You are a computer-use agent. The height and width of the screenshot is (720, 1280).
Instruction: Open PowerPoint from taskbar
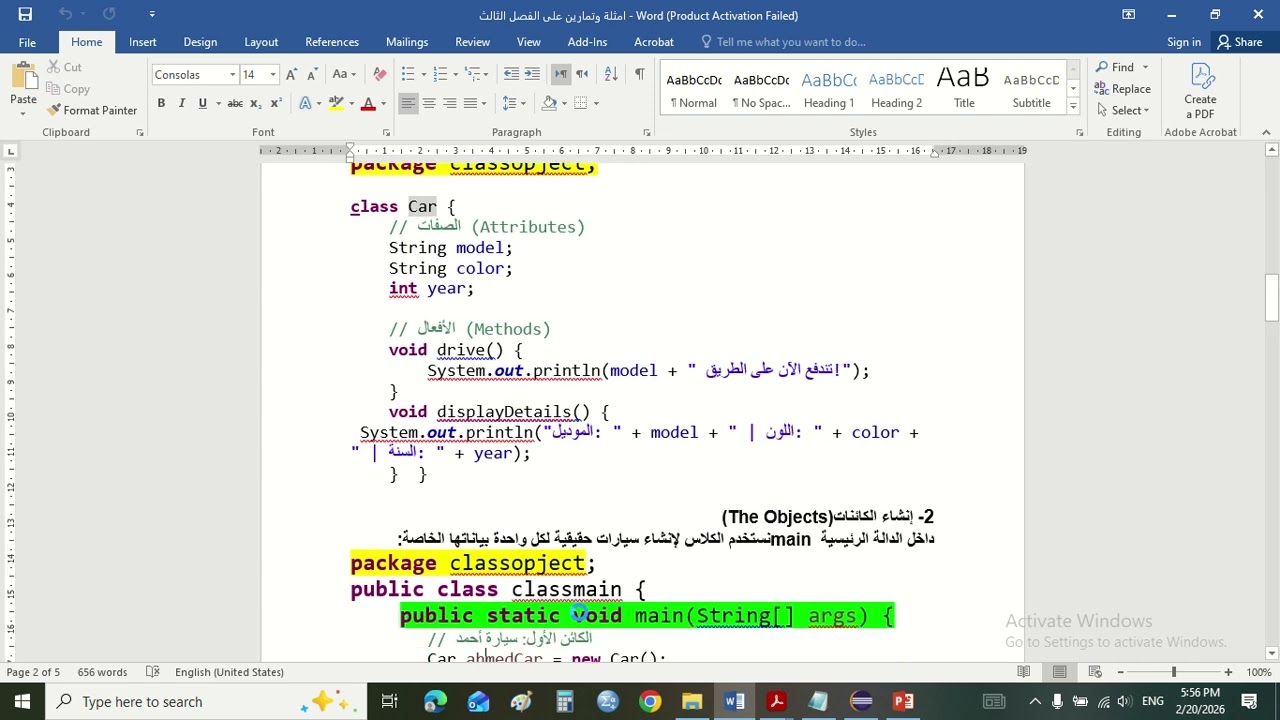(x=903, y=702)
